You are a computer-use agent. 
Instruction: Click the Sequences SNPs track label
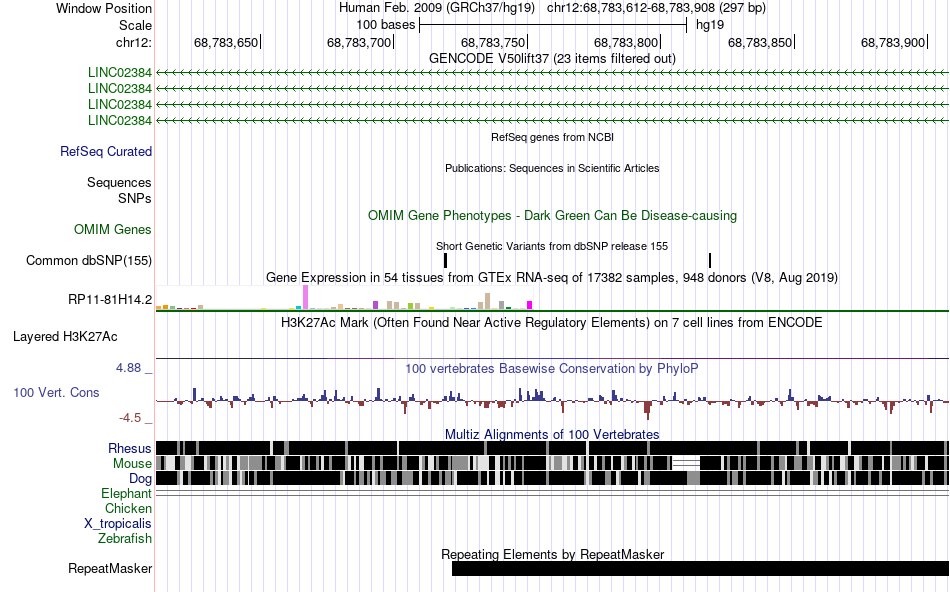(119, 190)
